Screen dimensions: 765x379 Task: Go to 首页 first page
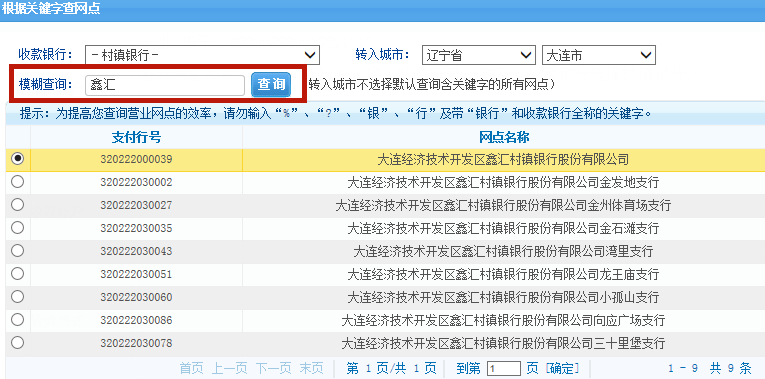pos(191,368)
